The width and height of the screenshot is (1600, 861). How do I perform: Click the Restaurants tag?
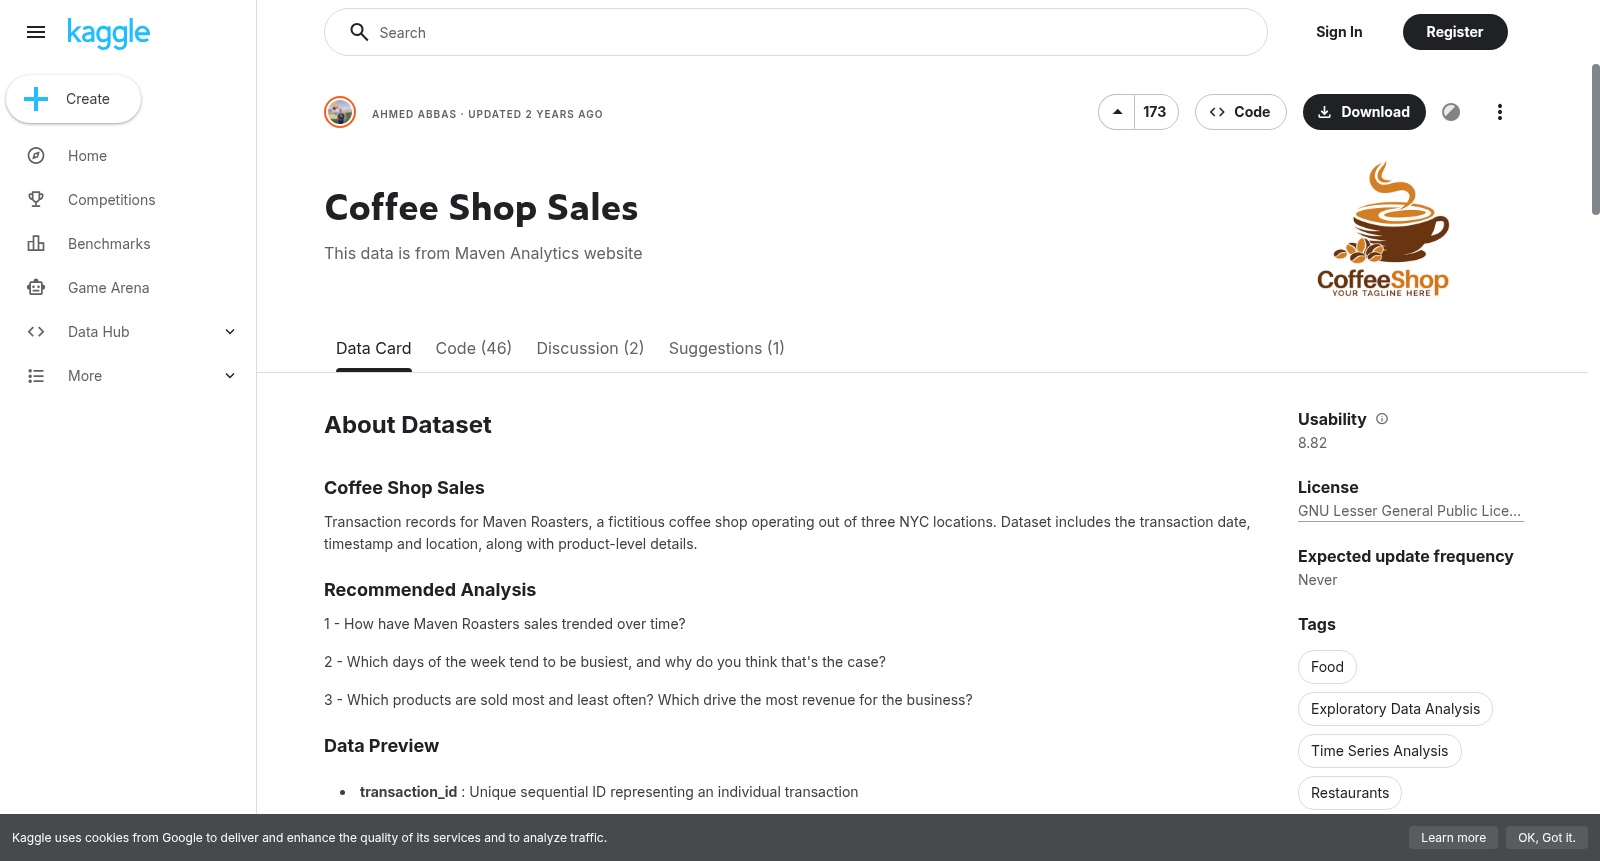click(x=1349, y=793)
